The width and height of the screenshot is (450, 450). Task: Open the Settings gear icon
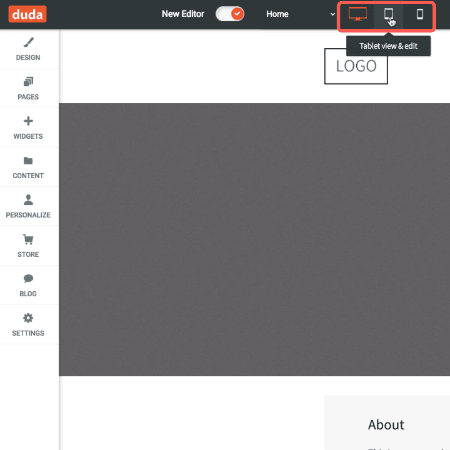tap(28, 318)
